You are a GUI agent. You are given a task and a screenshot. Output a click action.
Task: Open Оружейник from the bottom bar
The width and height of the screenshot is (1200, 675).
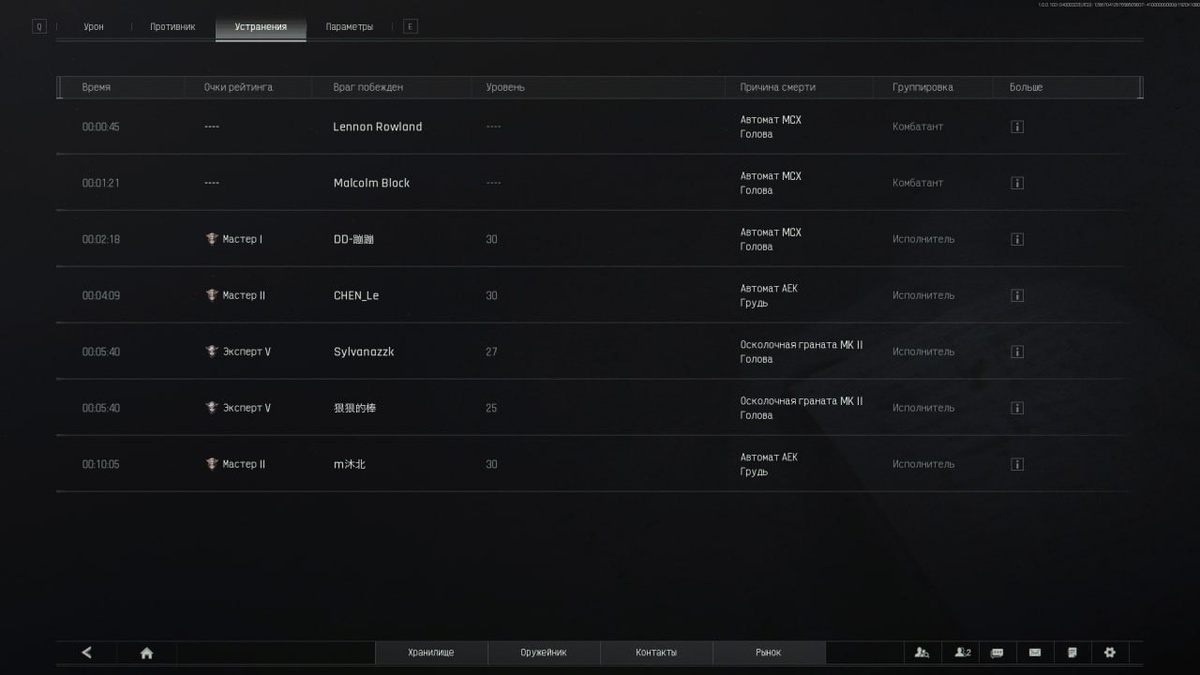544,653
